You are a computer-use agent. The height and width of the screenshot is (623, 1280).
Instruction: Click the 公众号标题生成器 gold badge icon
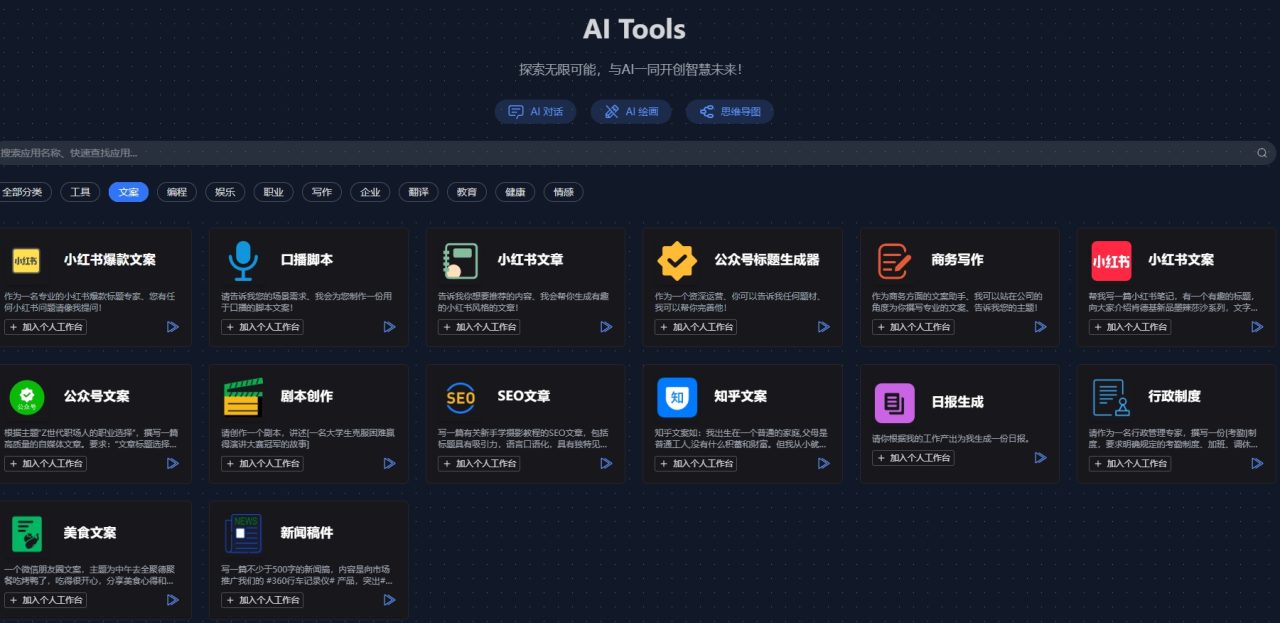click(677, 259)
